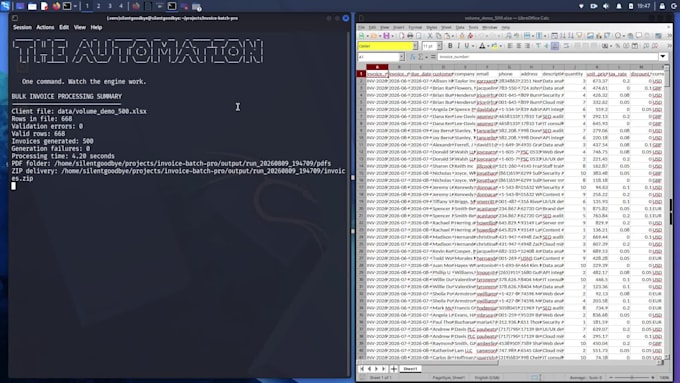This screenshot has width=680, height=383.
Task: Open the font size dropdown
Action: point(439,46)
